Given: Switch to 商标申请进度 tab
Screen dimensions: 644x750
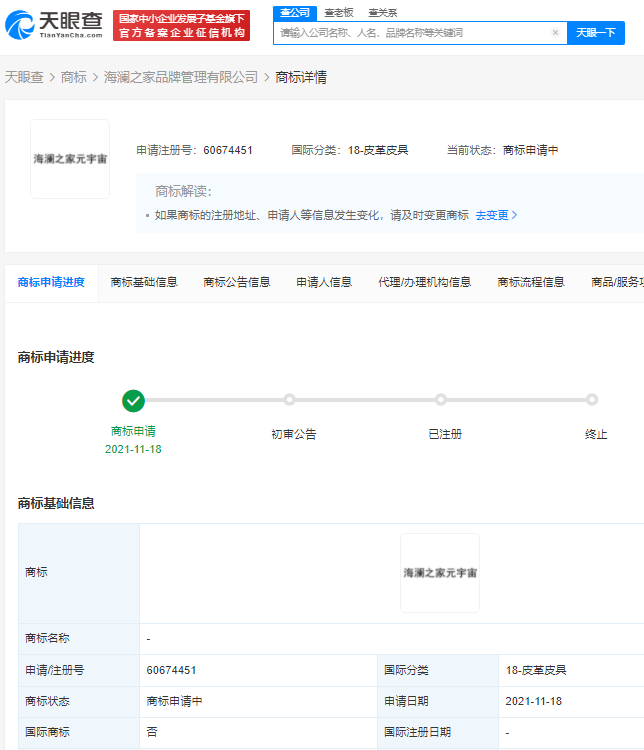Looking at the screenshot, I should pyautogui.click(x=51, y=282).
